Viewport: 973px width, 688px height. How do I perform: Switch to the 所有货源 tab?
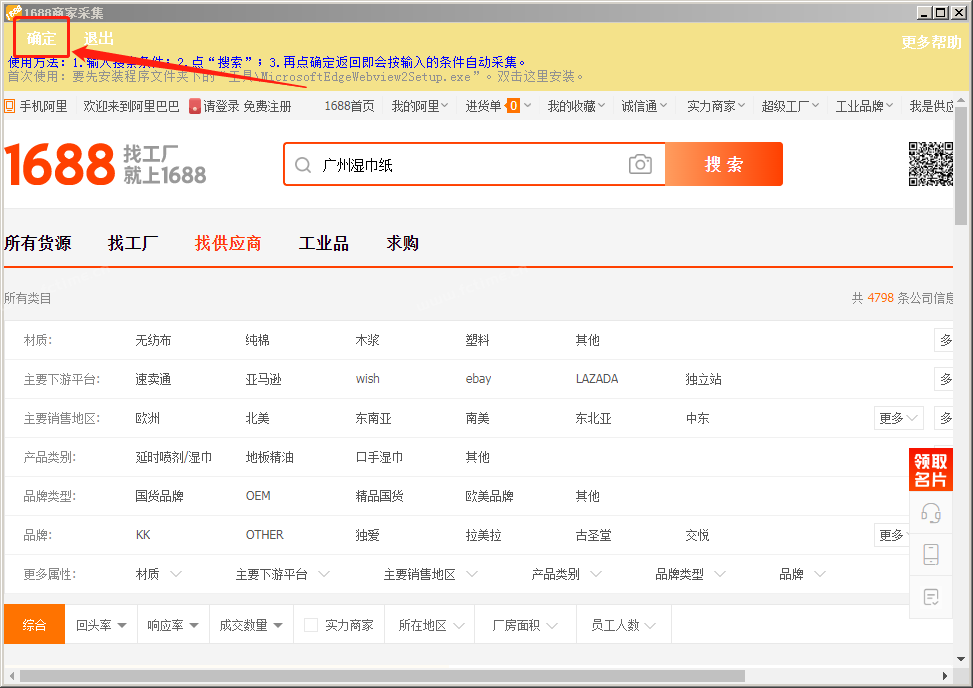click(38, 243)
